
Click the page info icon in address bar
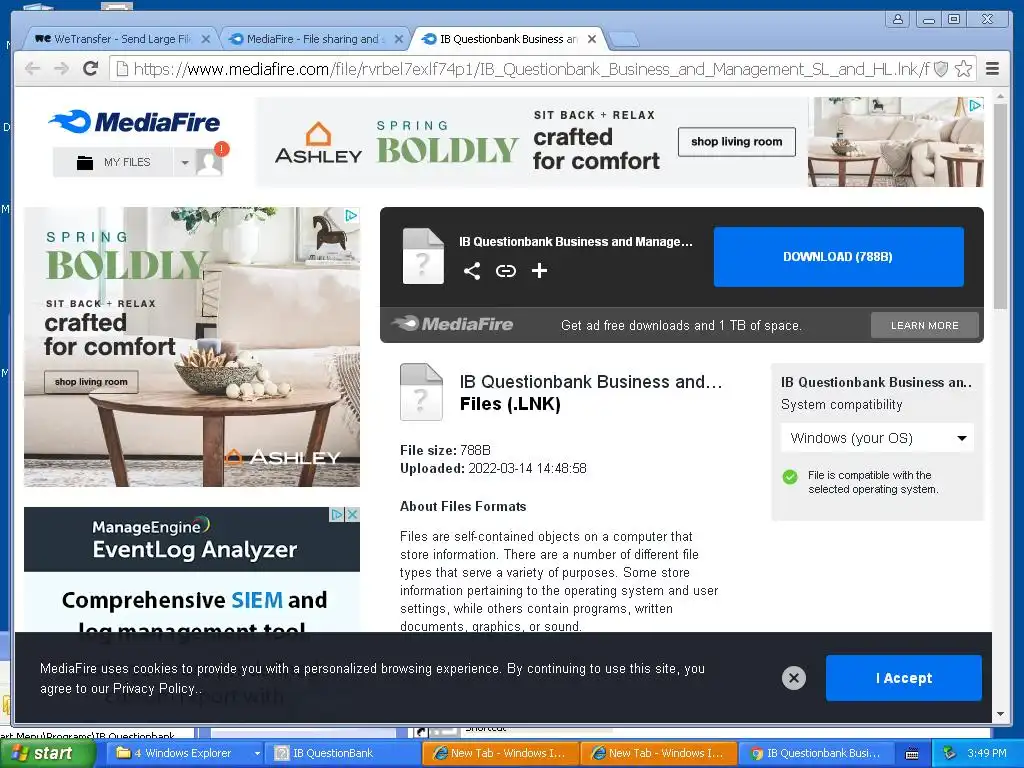(x=121, y=69)
